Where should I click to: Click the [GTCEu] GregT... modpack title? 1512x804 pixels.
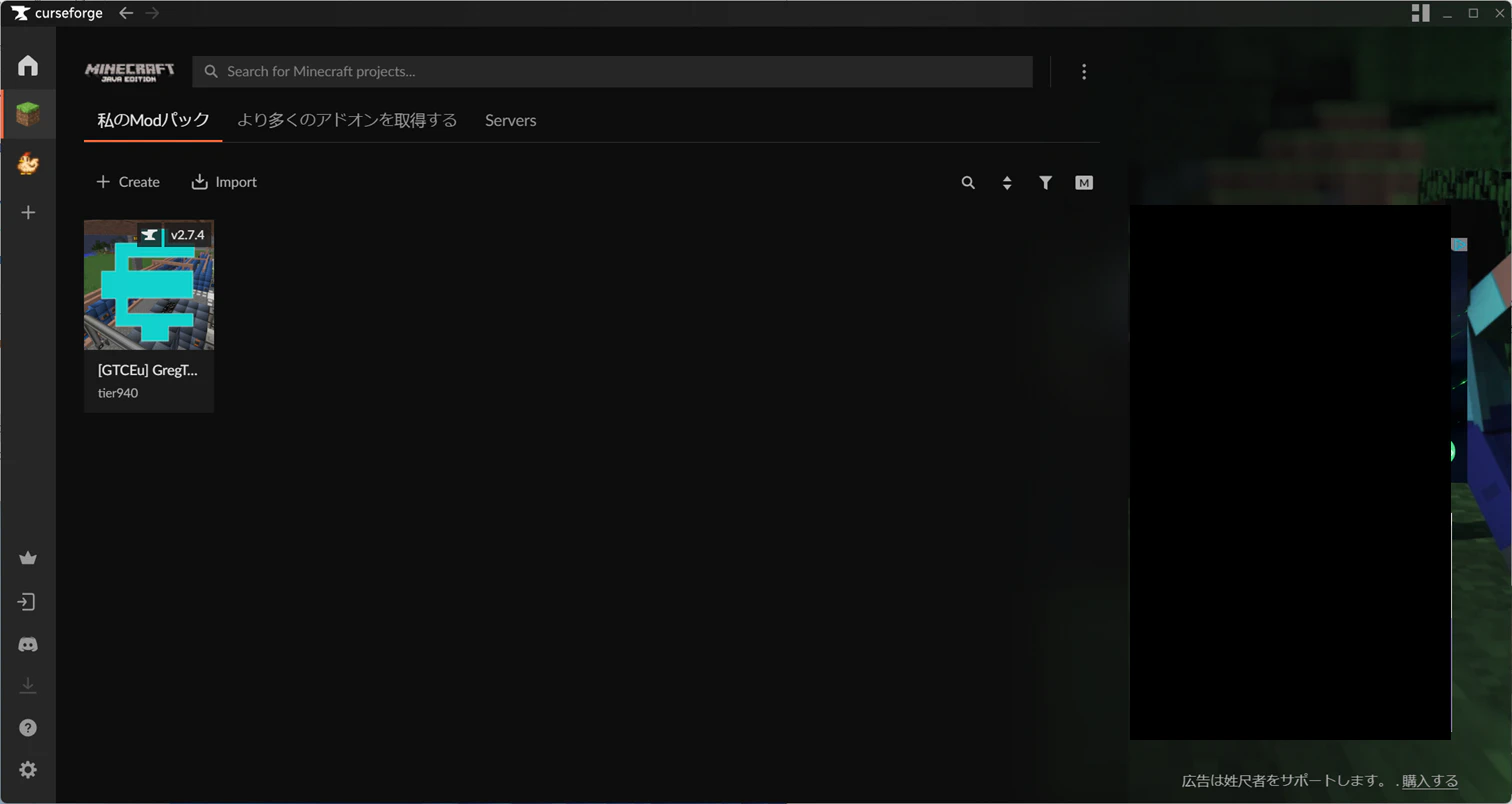coord(148,370)
